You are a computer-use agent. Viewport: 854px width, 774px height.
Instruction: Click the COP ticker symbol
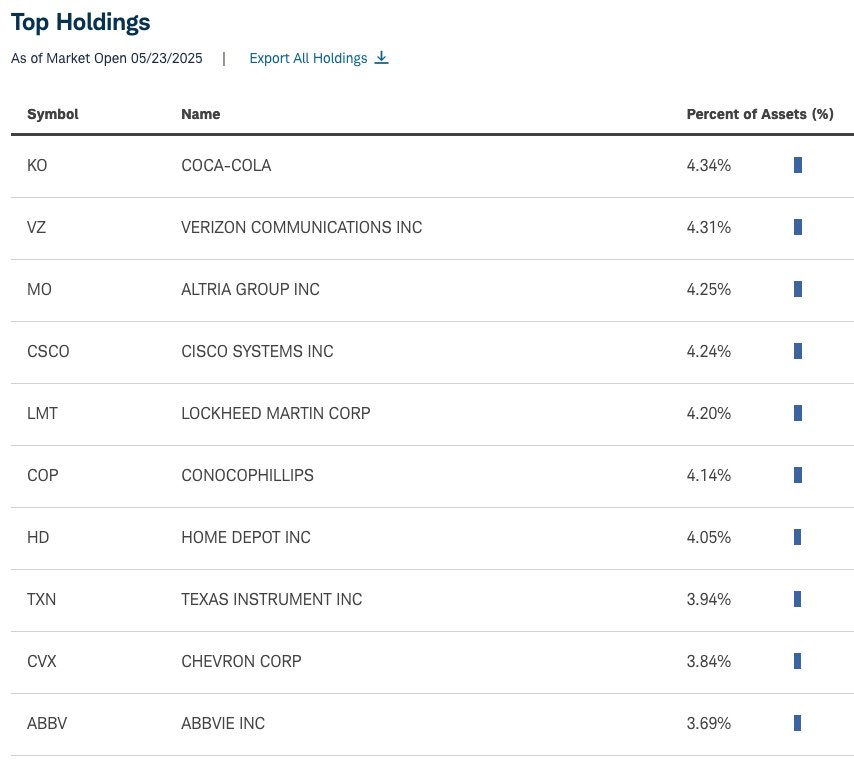click(42, 476)
